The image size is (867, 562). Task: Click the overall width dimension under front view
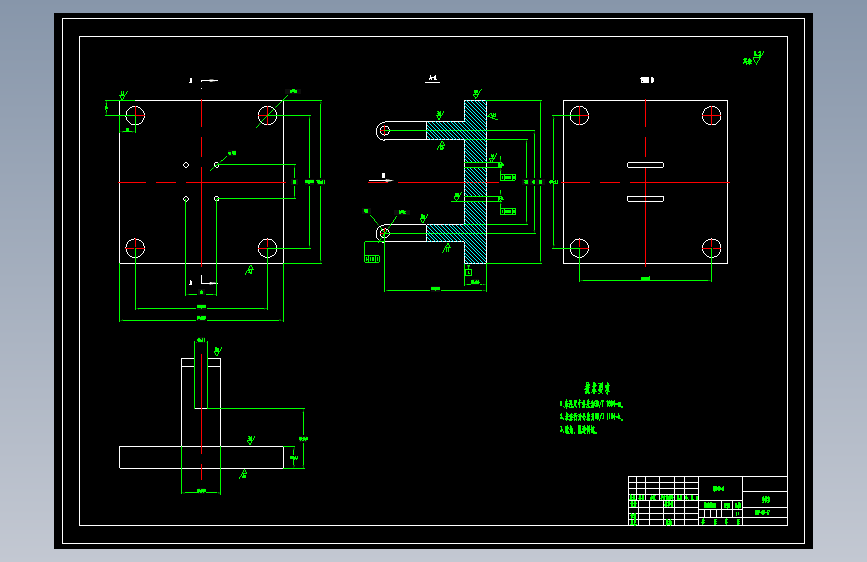point(201,319)
